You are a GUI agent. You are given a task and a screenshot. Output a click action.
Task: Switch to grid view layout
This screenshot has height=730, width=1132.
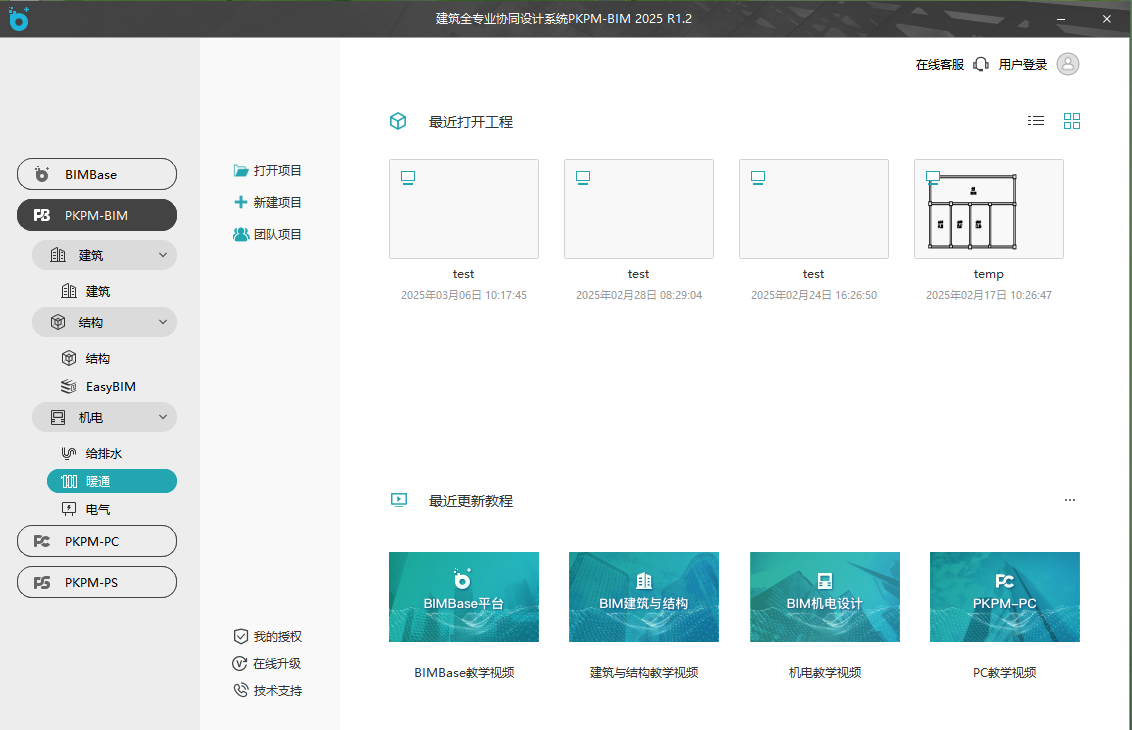1072,121
